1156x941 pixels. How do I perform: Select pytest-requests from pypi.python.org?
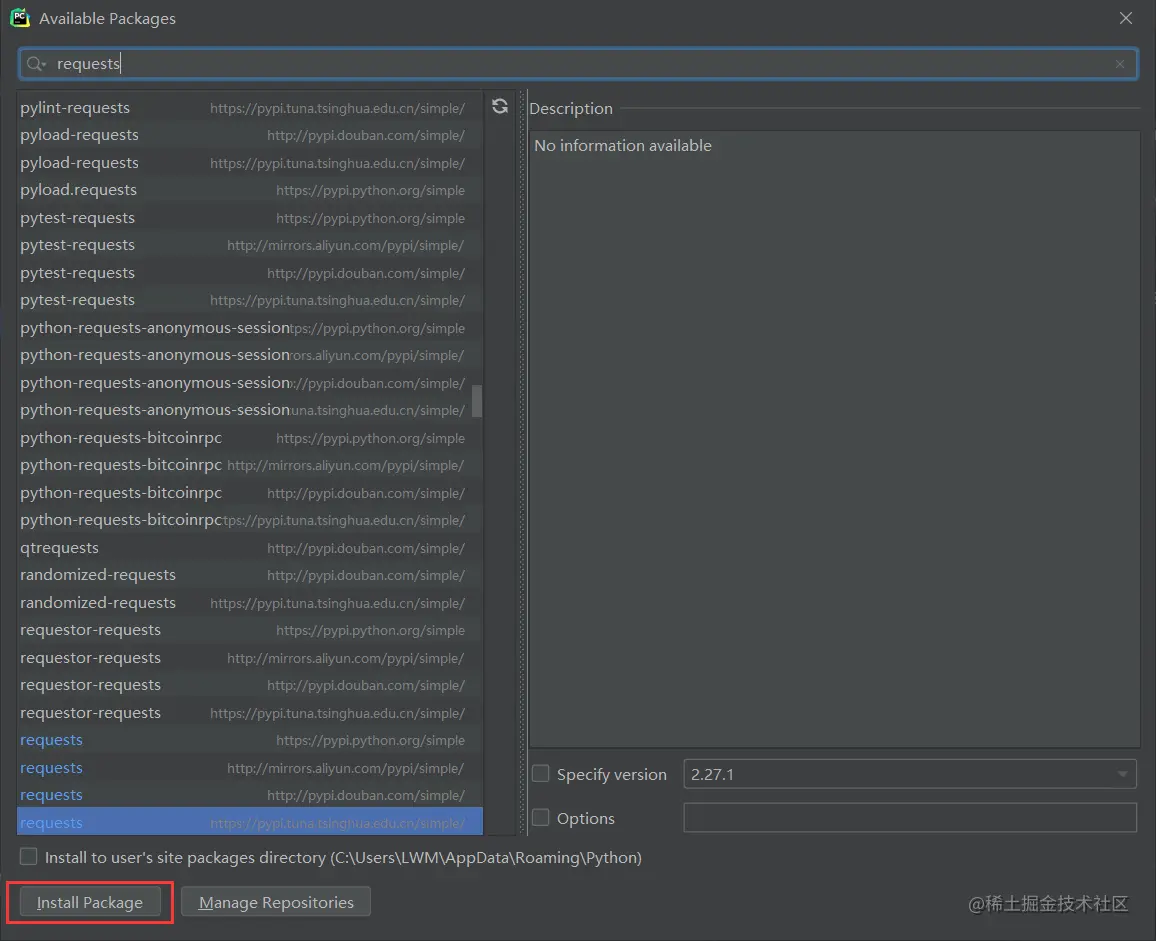point(250,218)
